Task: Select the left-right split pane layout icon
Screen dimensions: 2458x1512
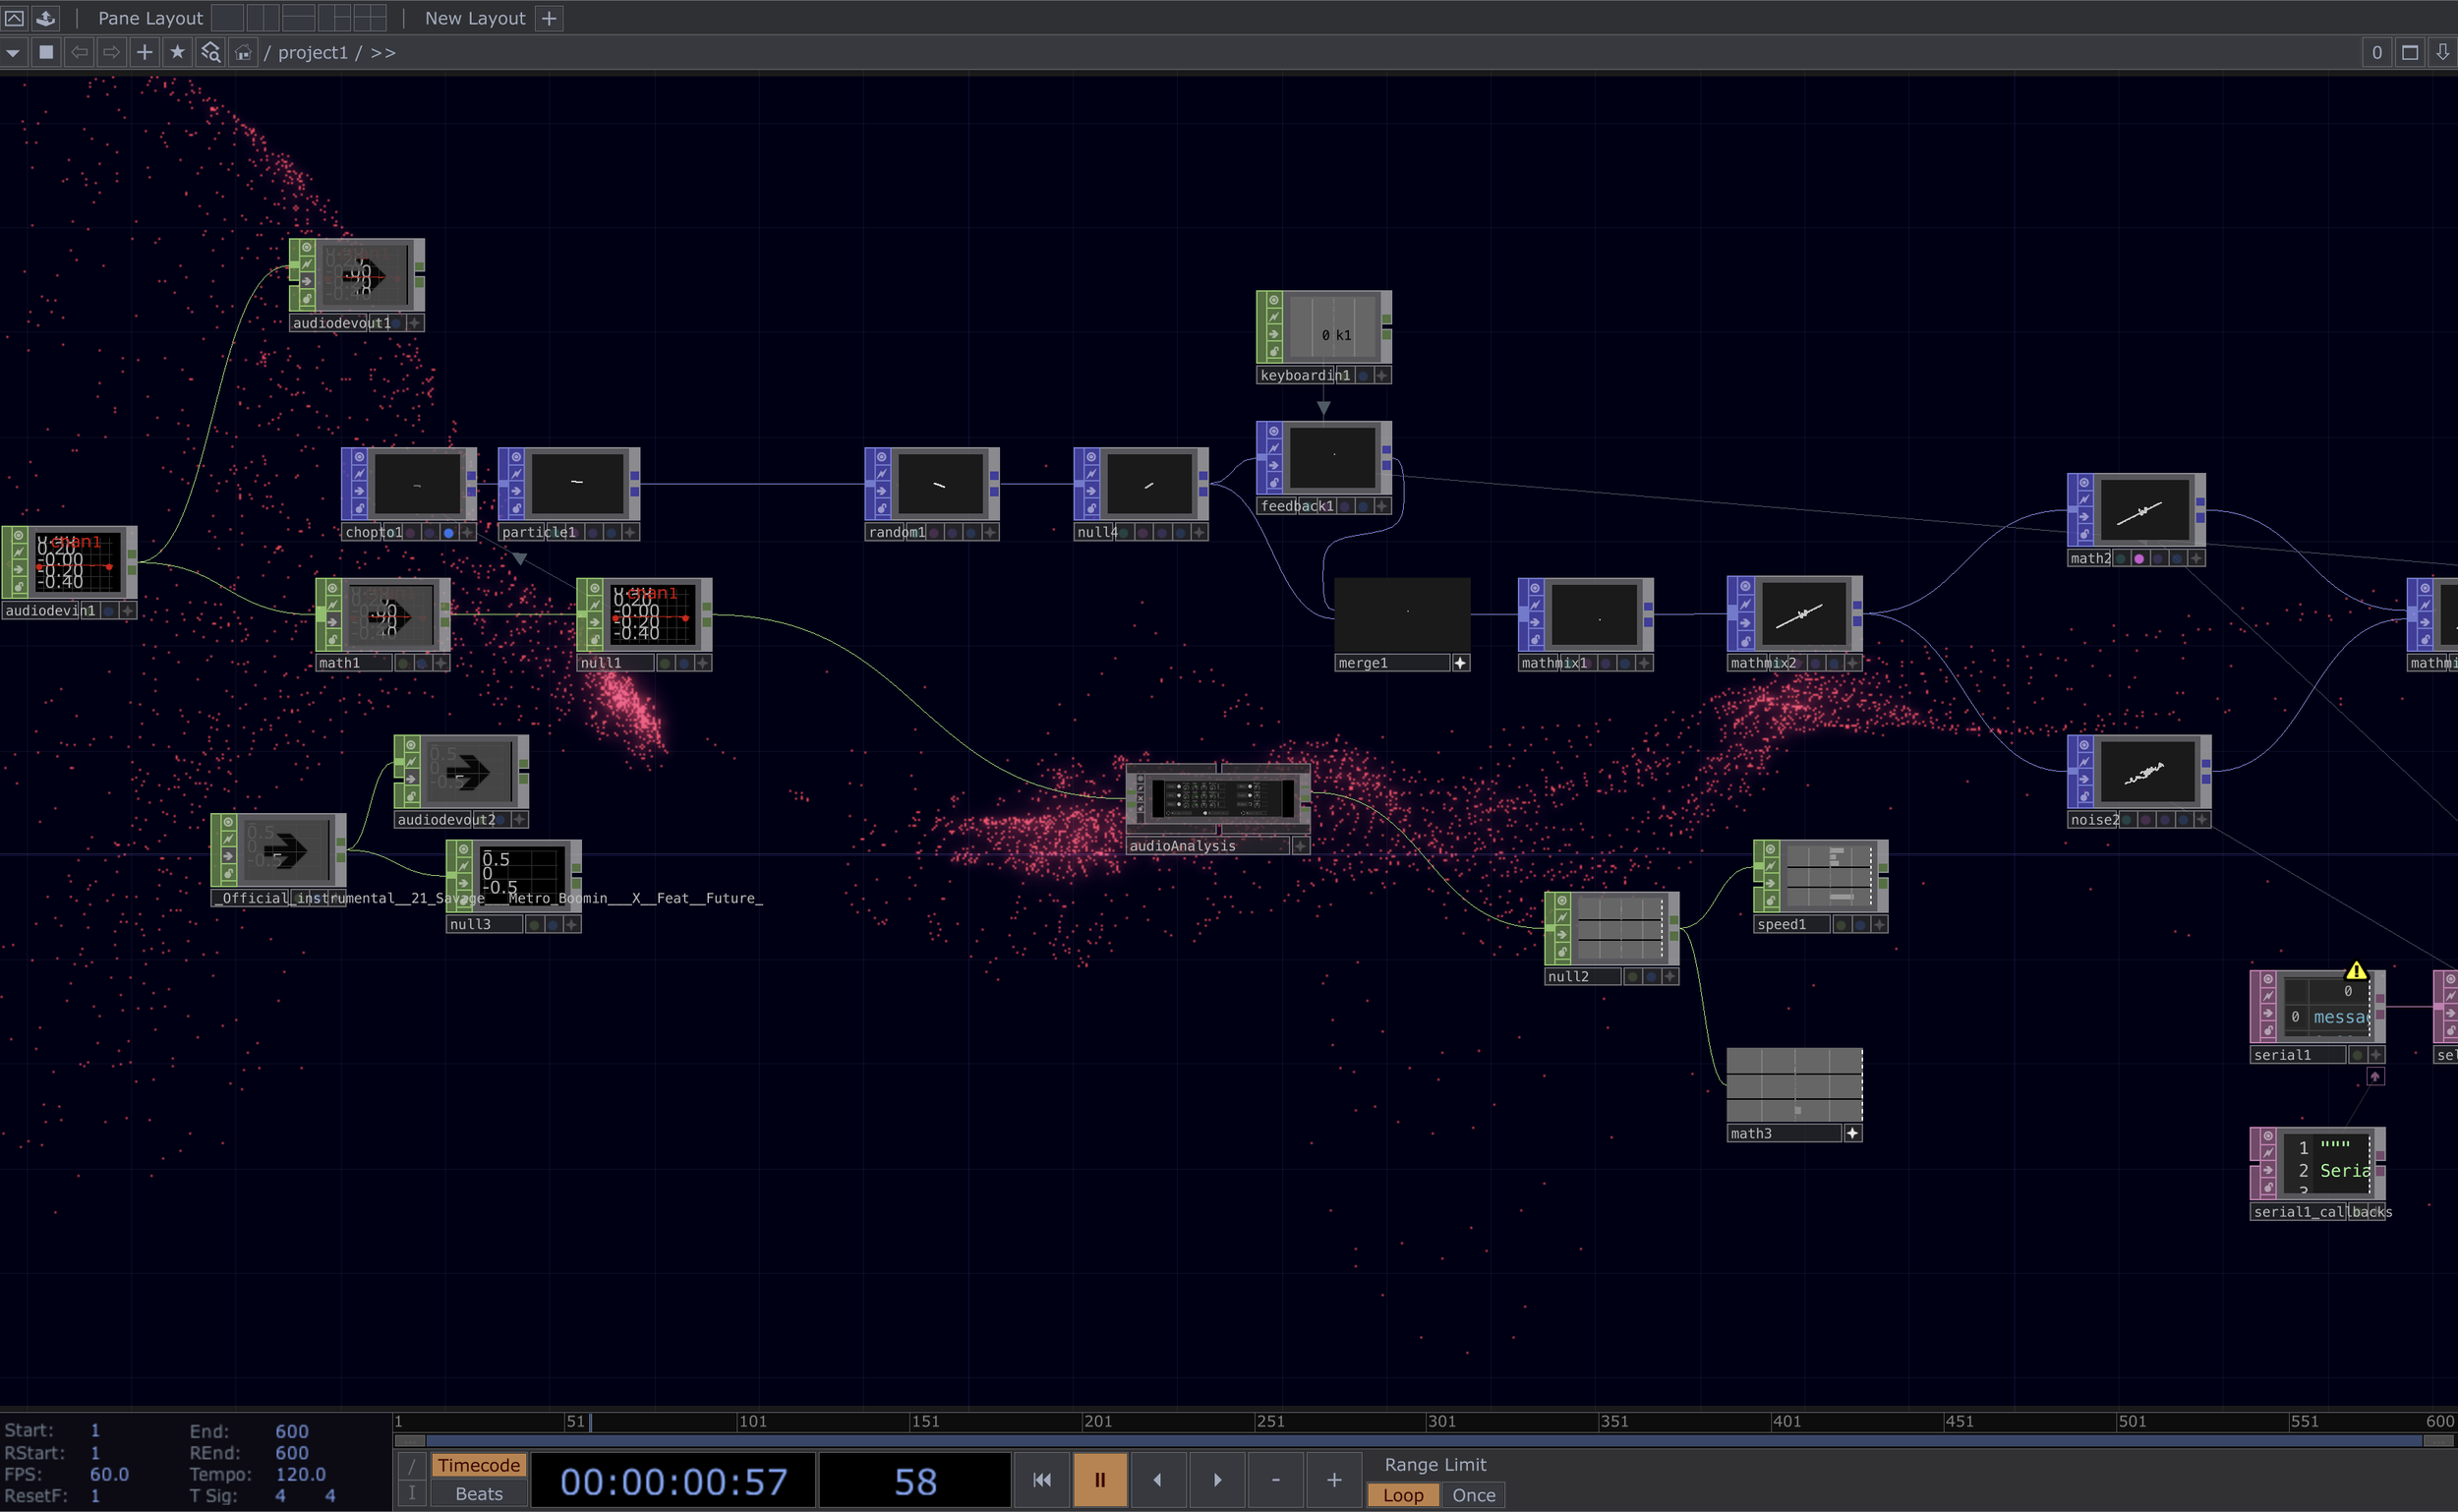Action: point(263,18)
